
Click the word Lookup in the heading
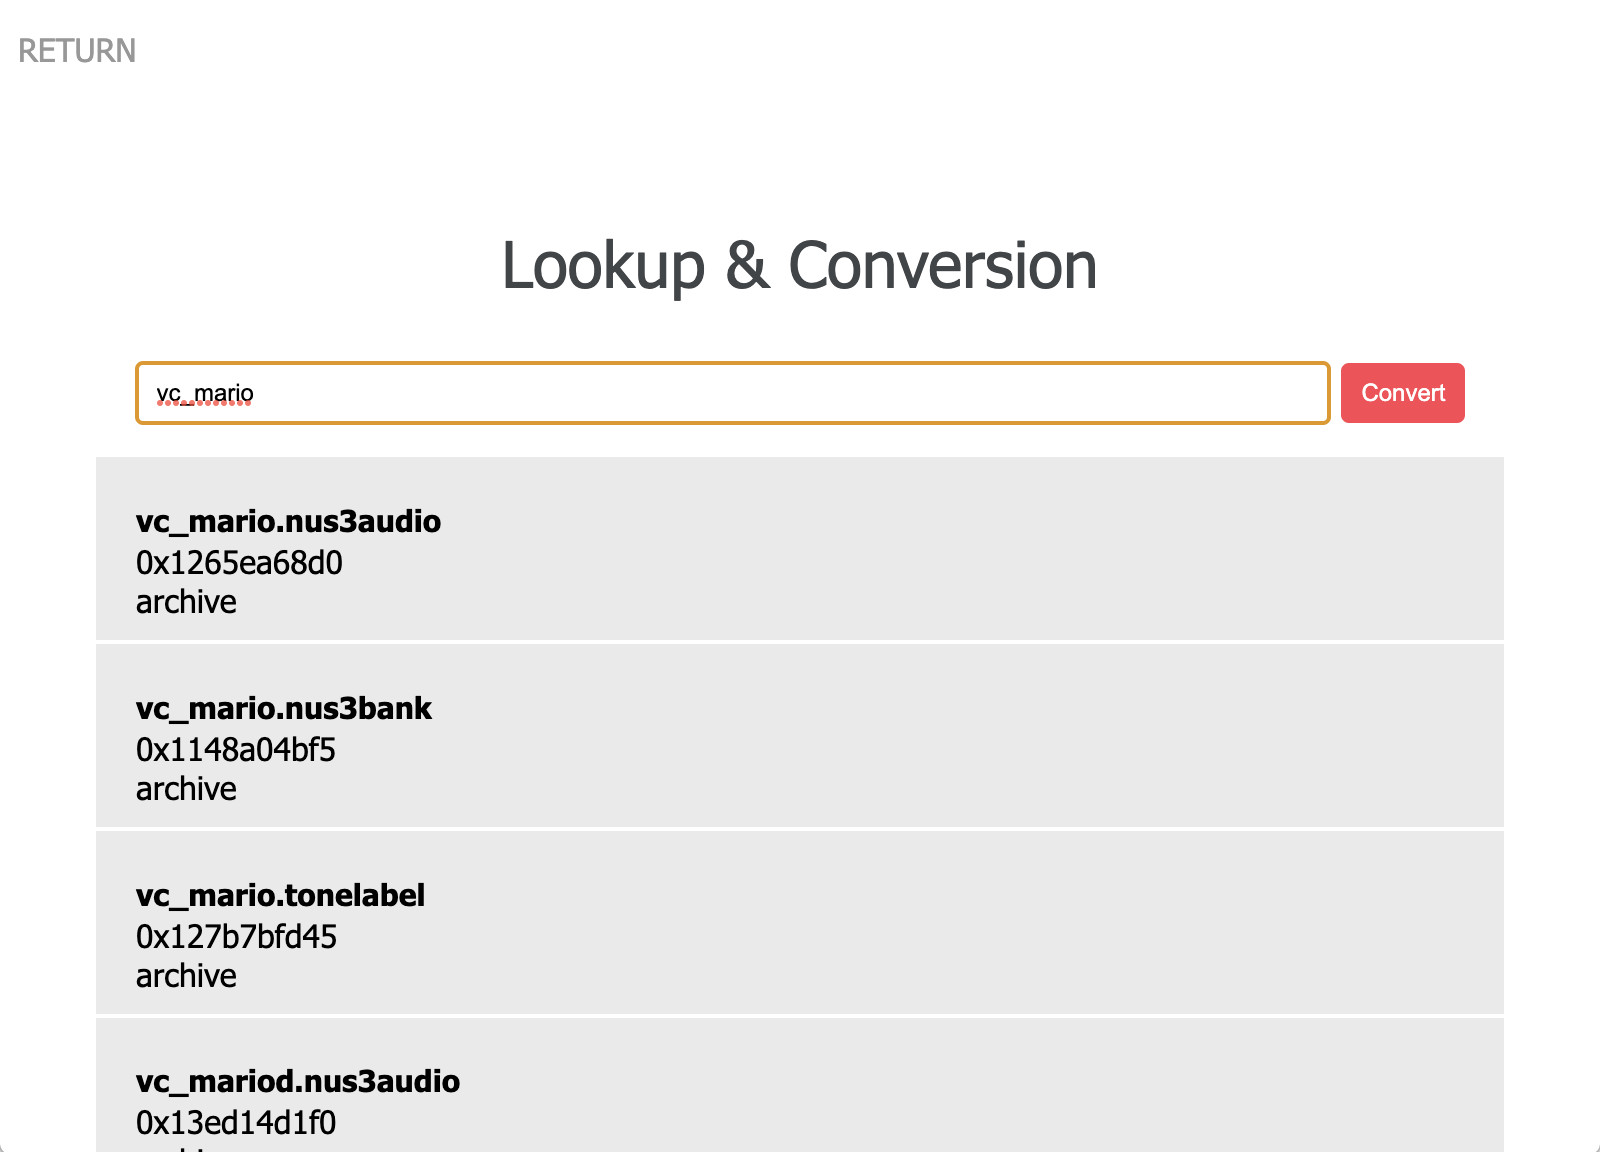(x=603, y=267)
